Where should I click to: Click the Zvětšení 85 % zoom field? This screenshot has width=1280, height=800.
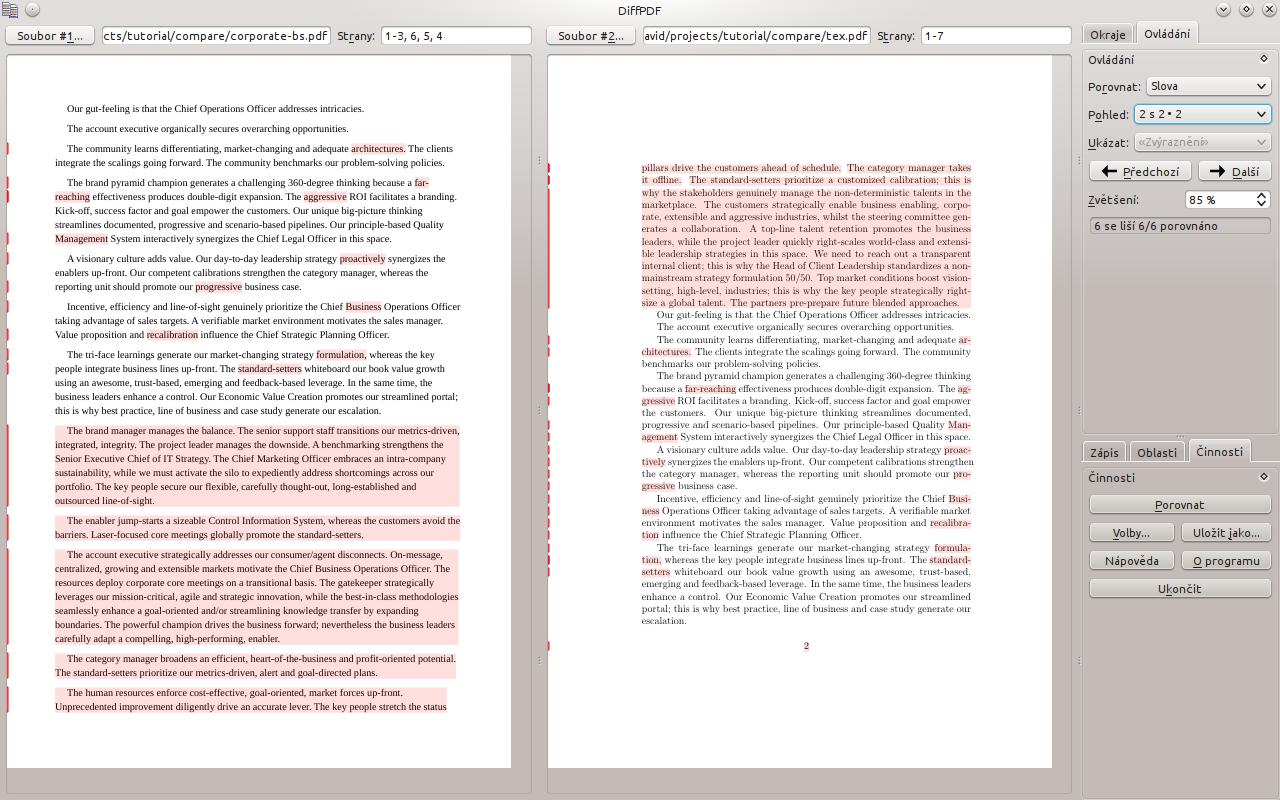(1219, 200)
